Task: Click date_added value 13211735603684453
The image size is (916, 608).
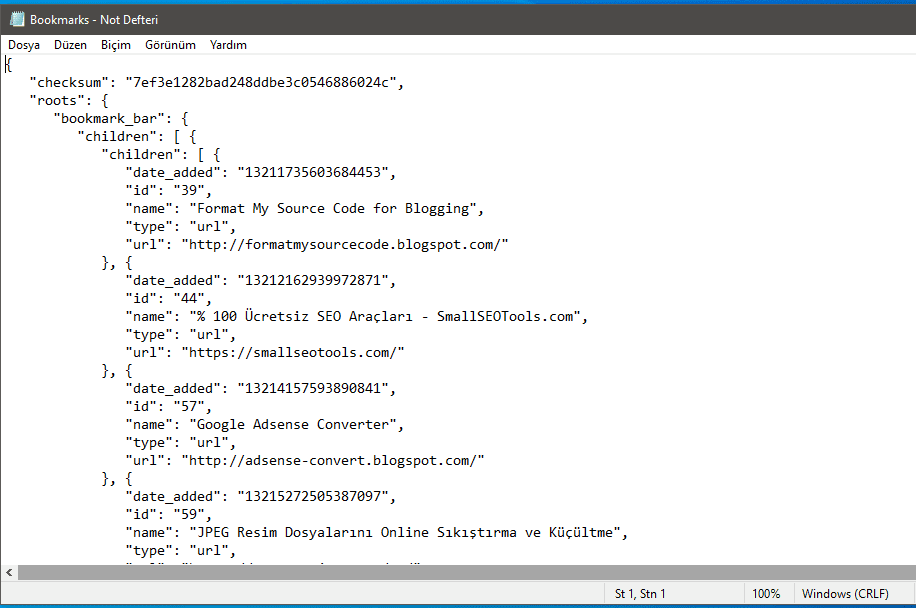Action: pos(313,172)
